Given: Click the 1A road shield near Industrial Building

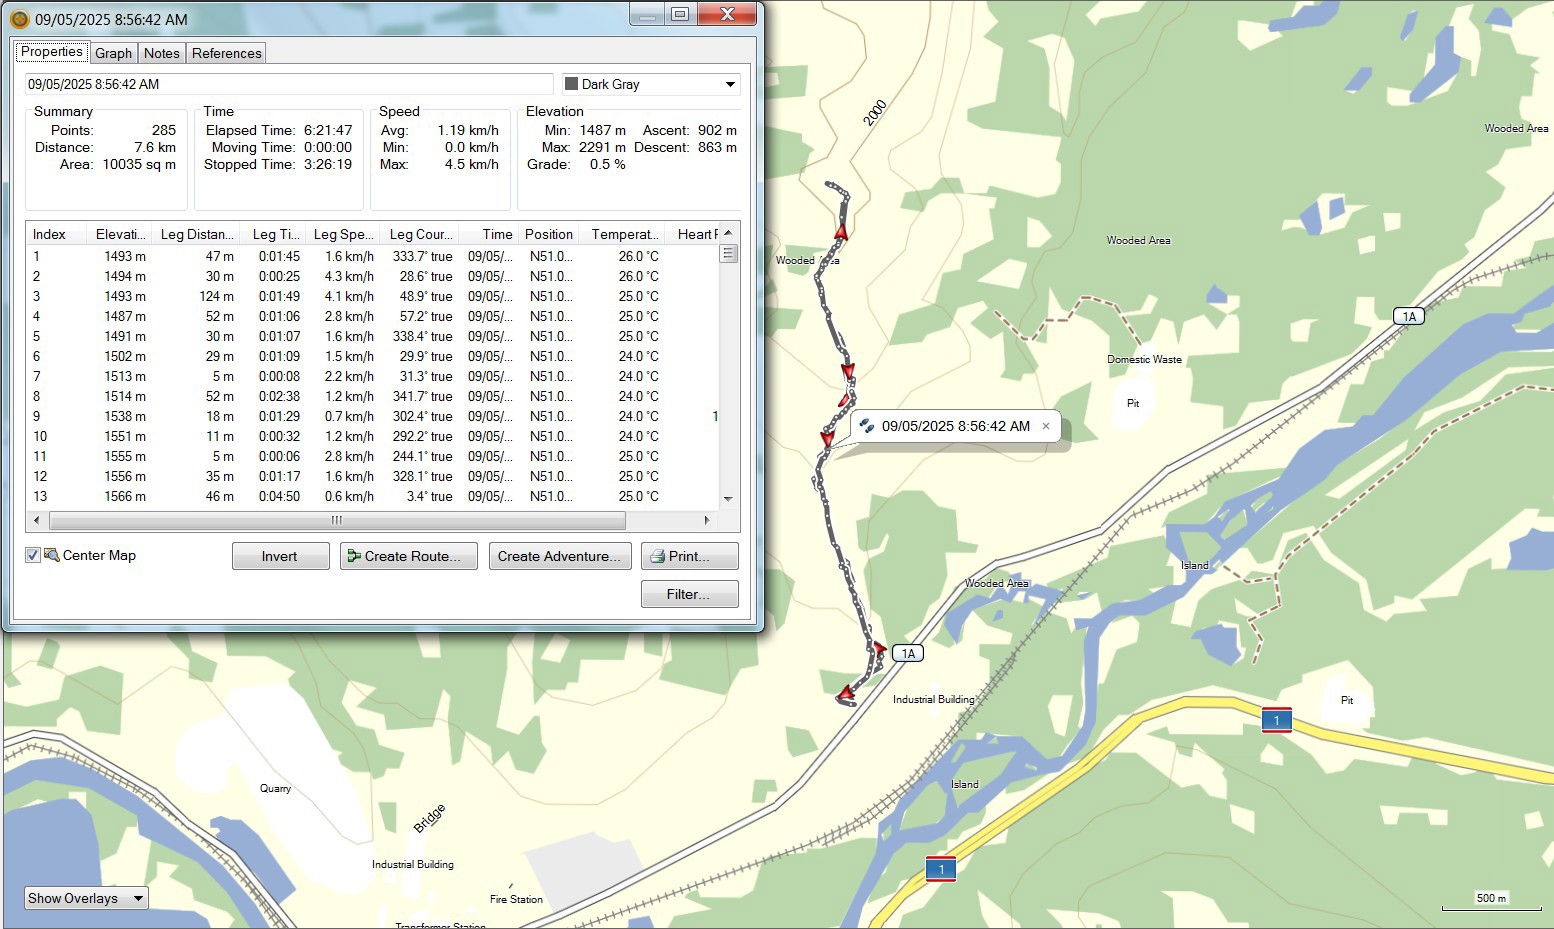Looking at the screenshot, I should pyautogui.click(x=907, y=653).
